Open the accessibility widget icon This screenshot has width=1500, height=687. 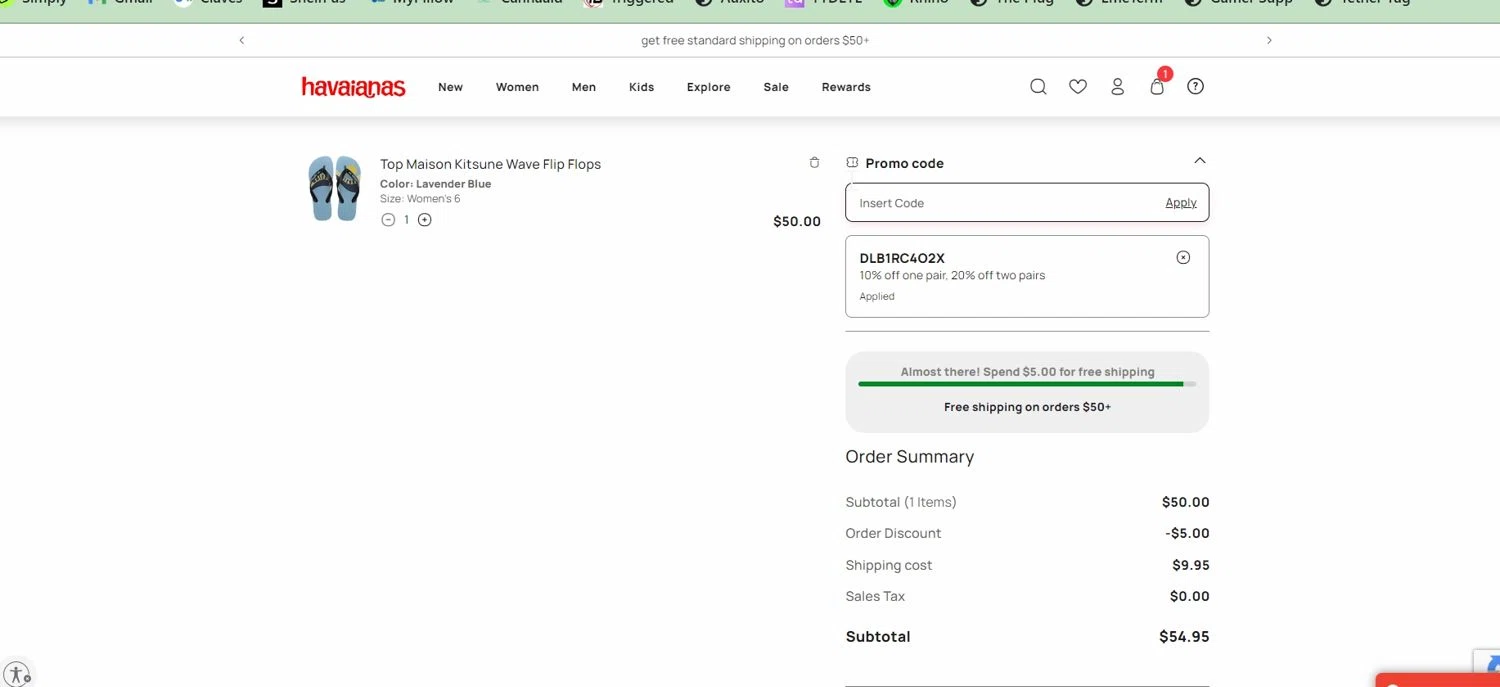(x=17, y=673)
